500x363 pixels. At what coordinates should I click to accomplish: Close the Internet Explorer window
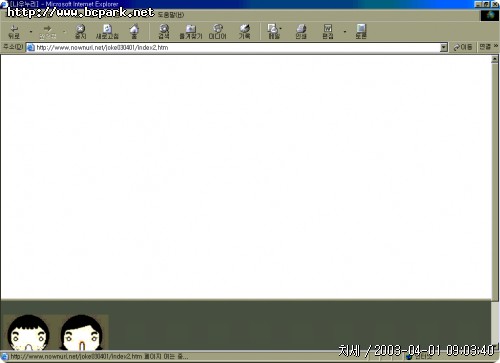coord(495,4)
